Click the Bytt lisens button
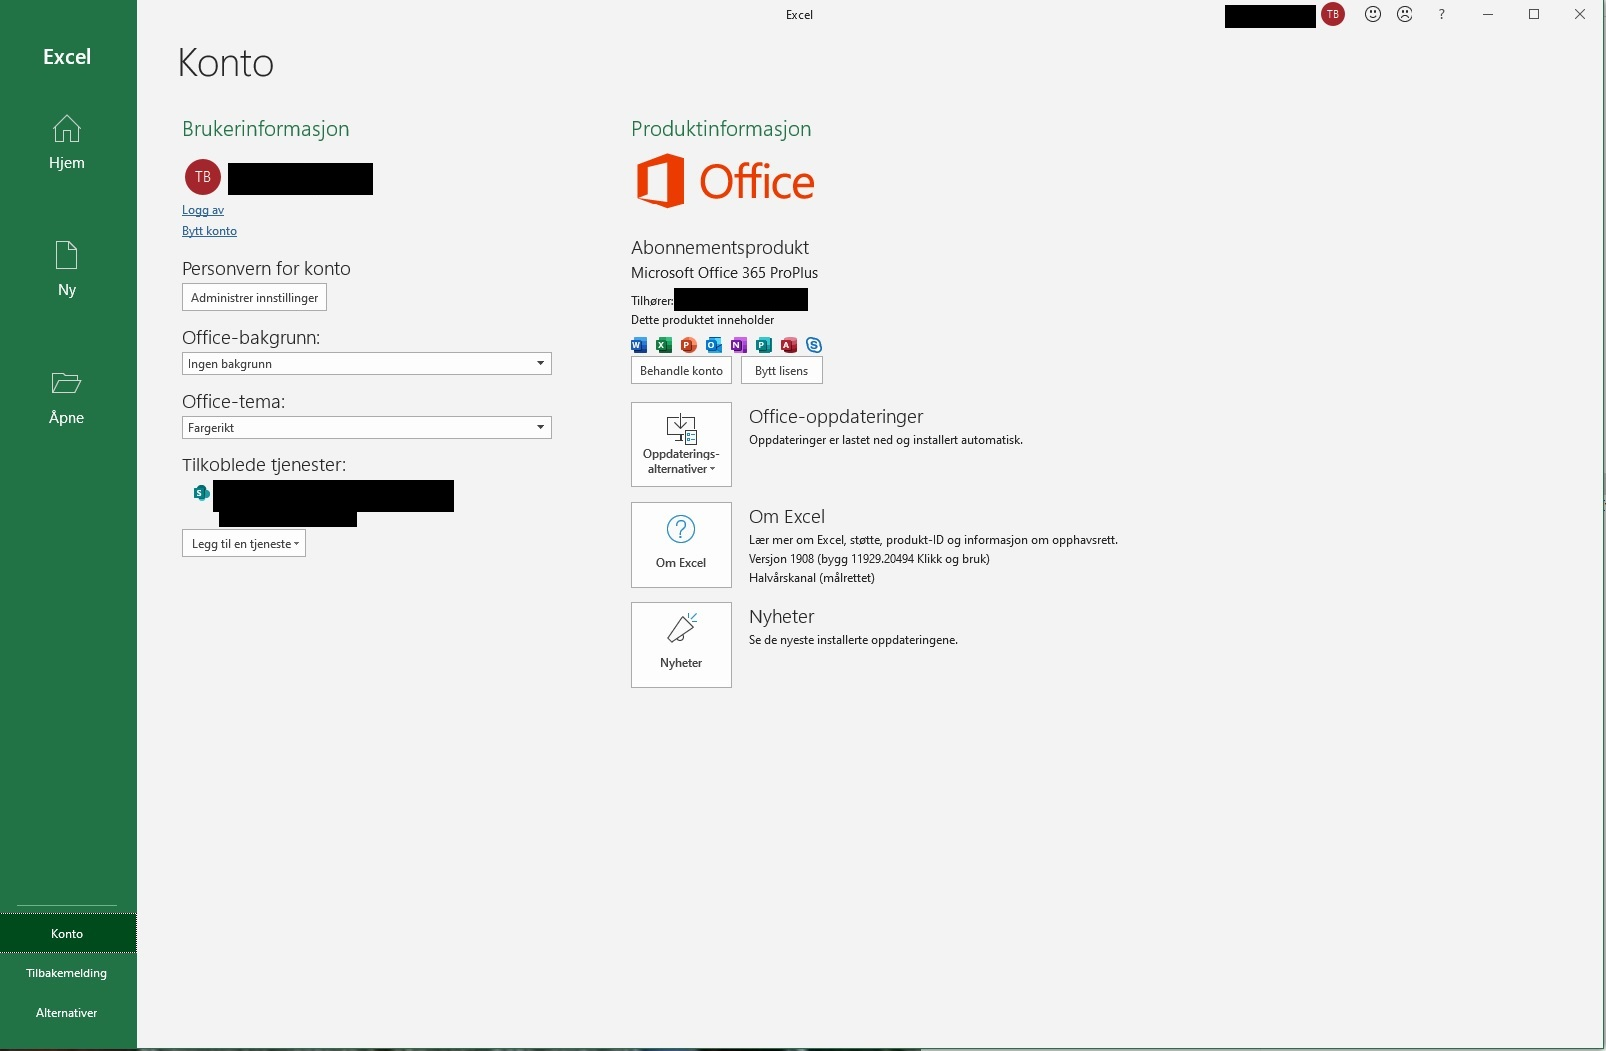 click(782, 371)
